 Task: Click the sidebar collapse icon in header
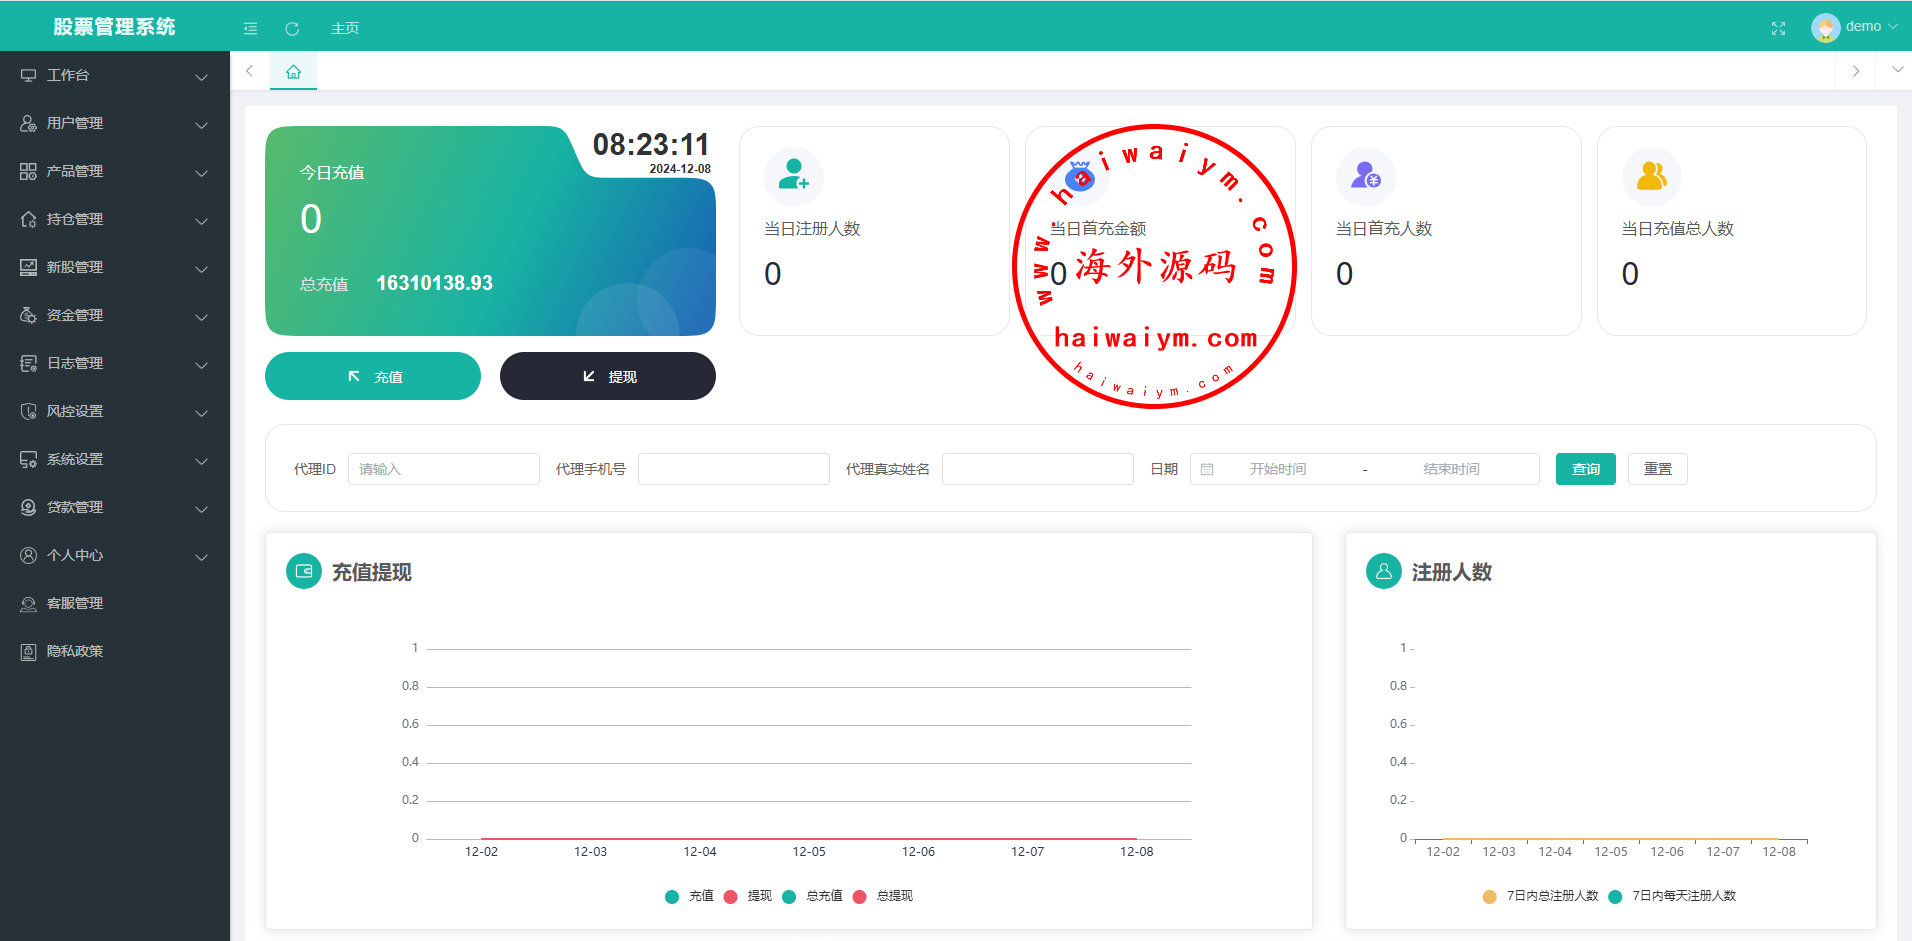click(x=250, y=28)
